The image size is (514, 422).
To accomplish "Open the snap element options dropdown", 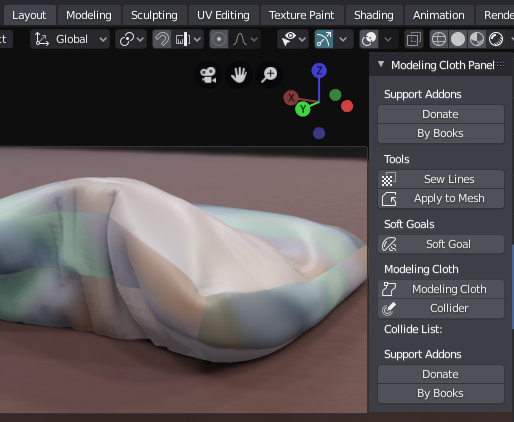I will [x=188, y=39].
